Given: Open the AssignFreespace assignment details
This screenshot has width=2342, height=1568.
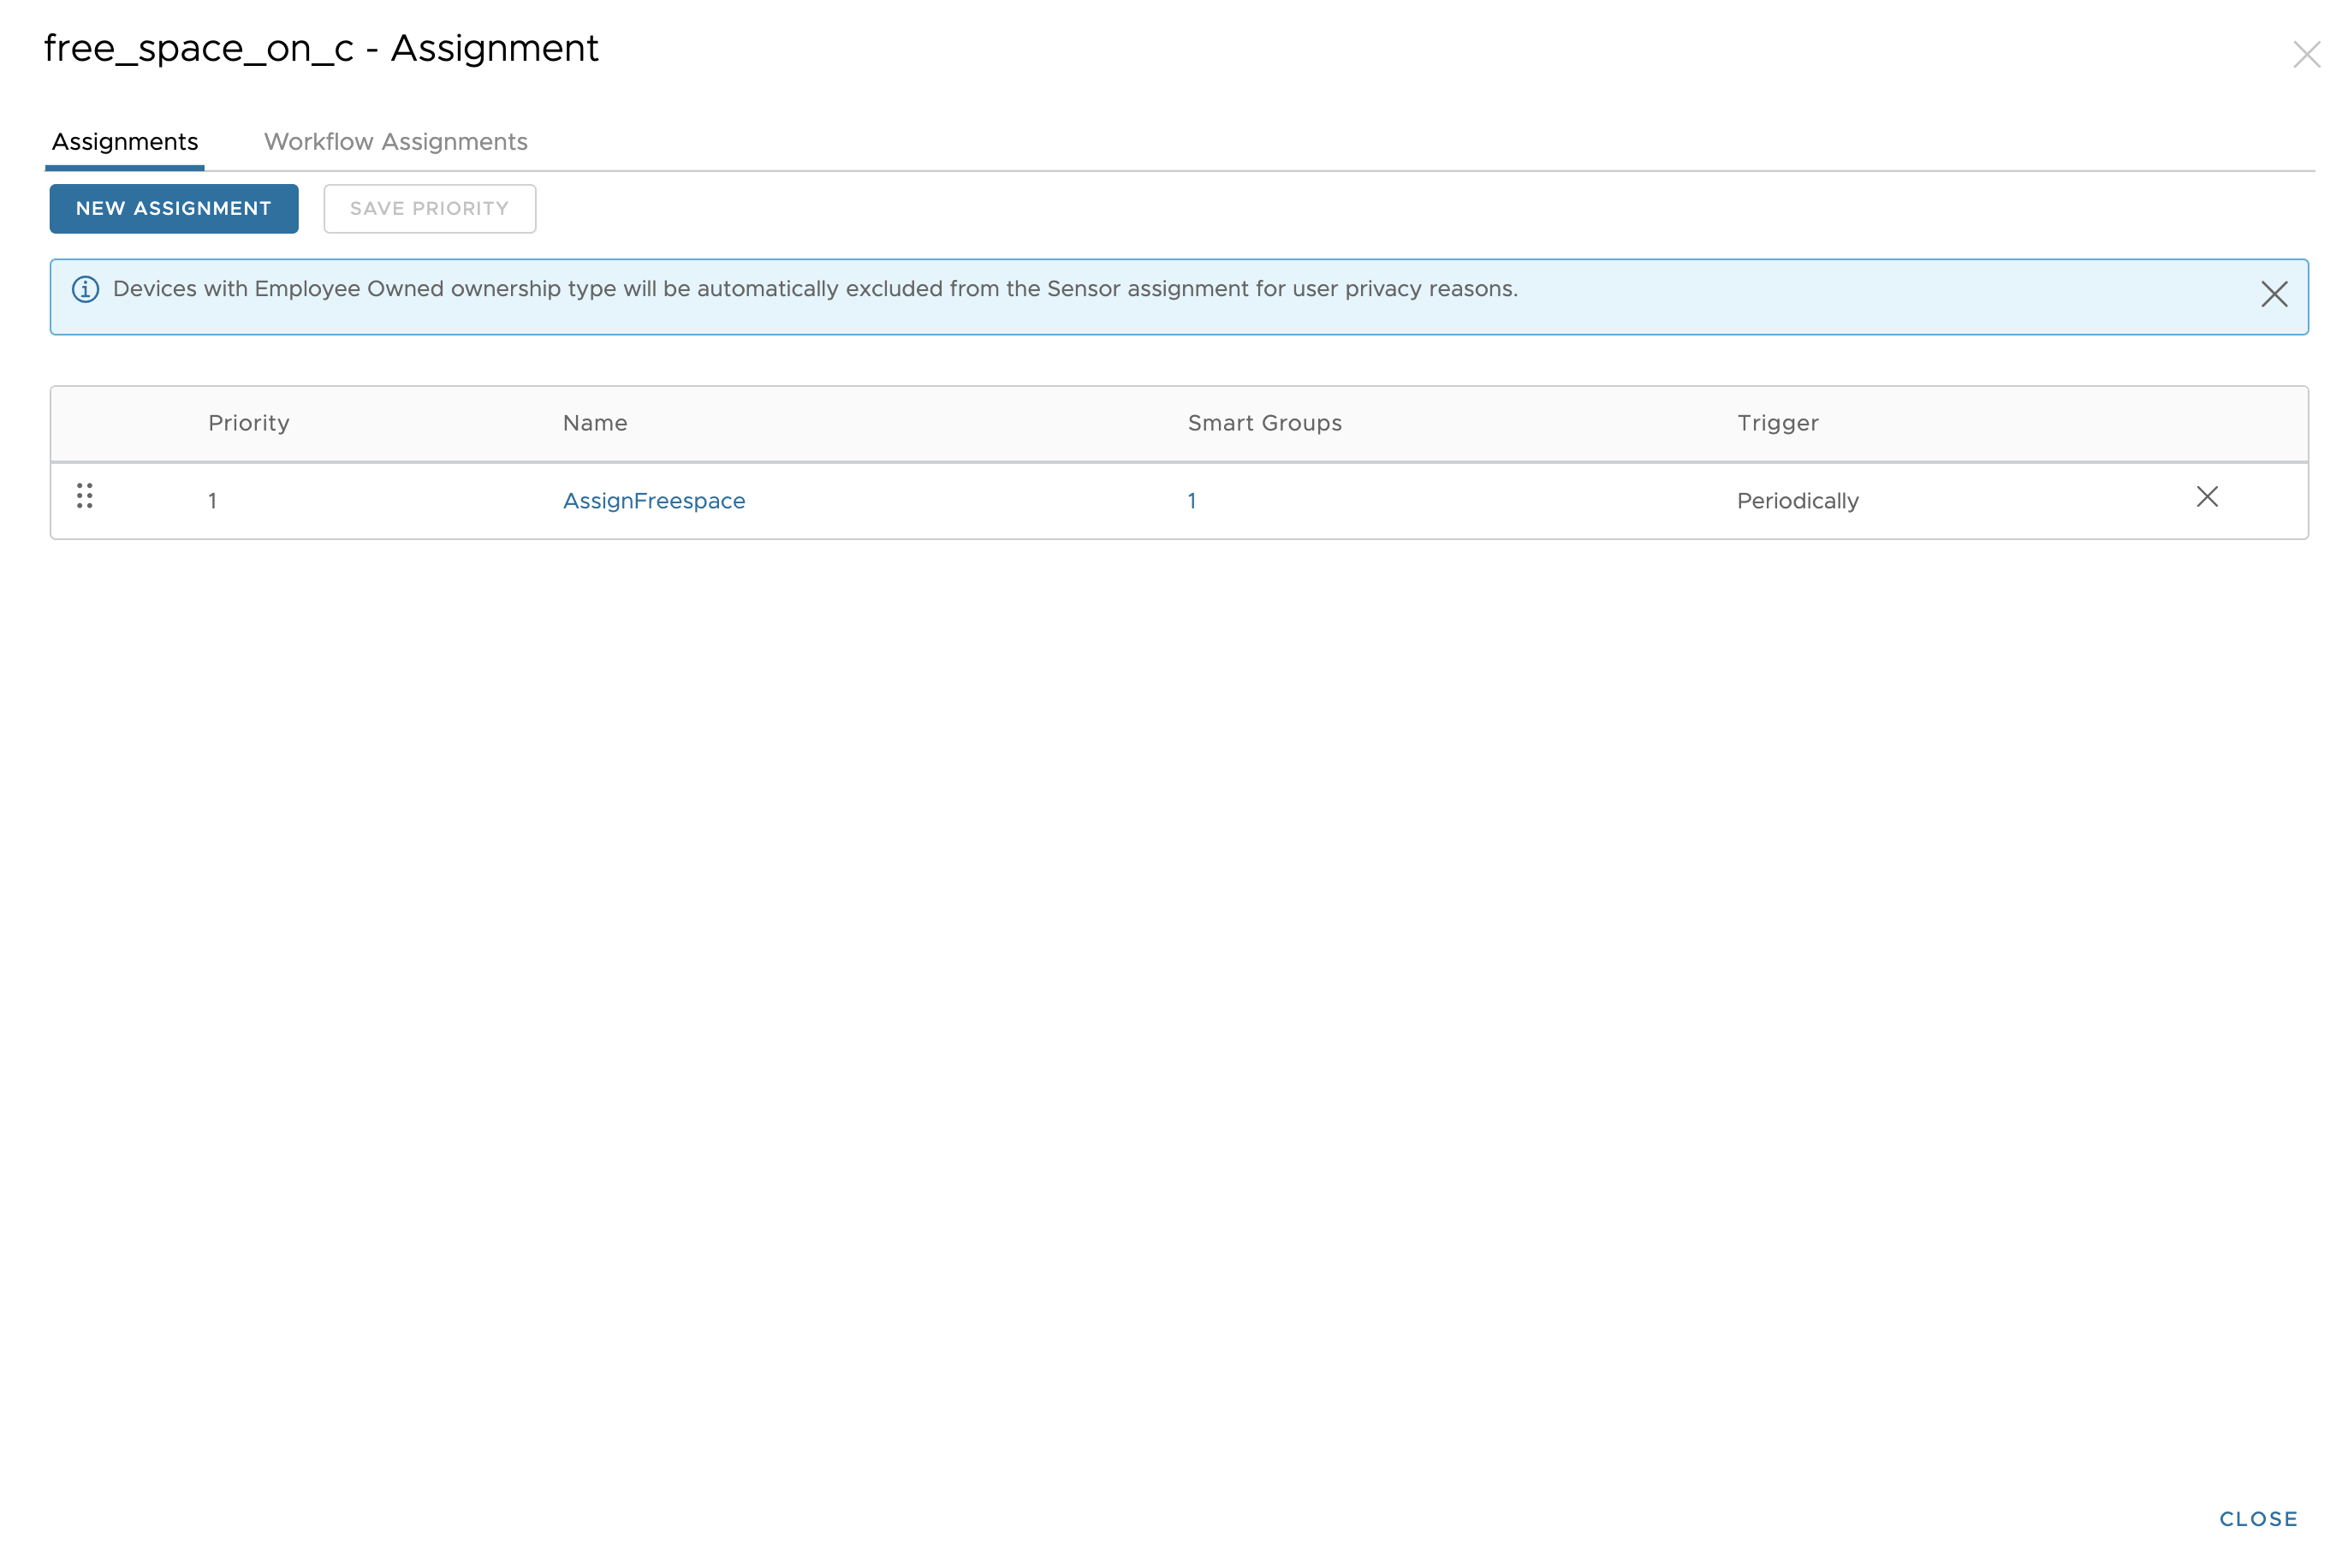Looking at the screenshot, I should 654,500.
